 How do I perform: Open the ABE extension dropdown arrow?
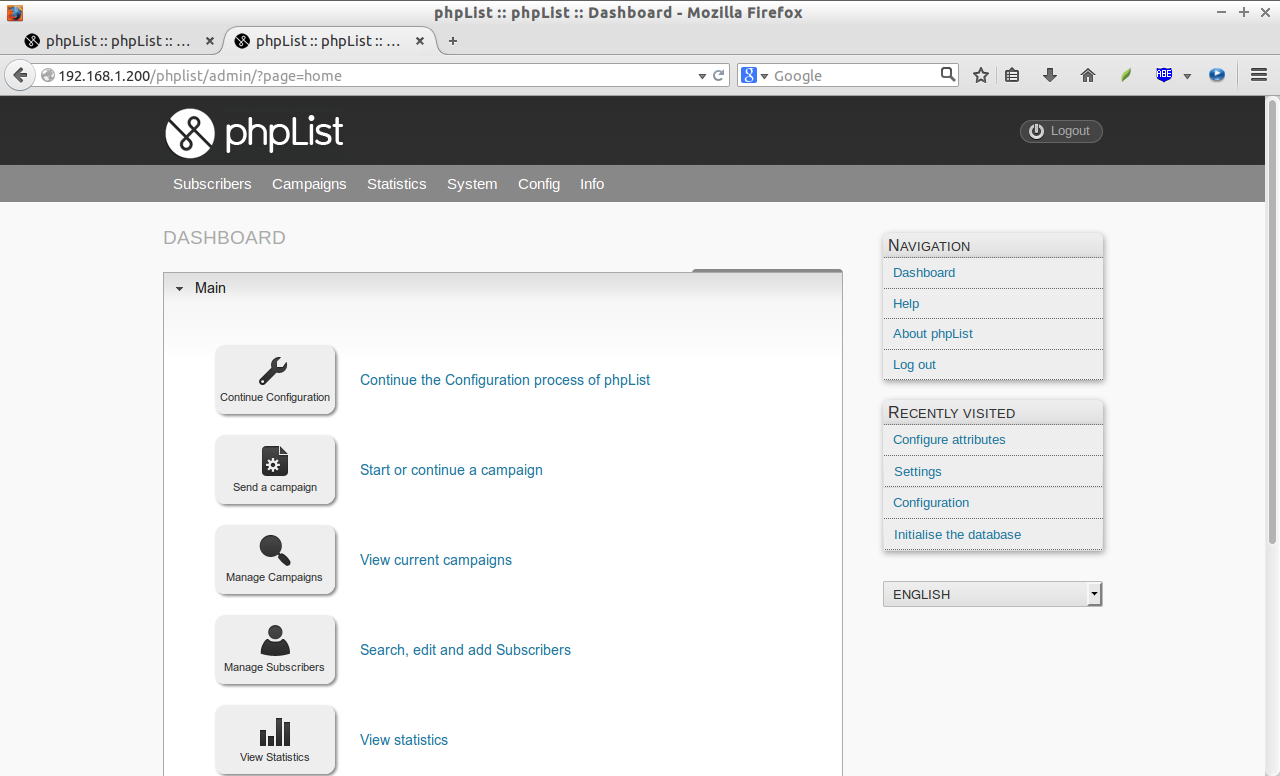pyautogui.click(x=1187, y=76)
